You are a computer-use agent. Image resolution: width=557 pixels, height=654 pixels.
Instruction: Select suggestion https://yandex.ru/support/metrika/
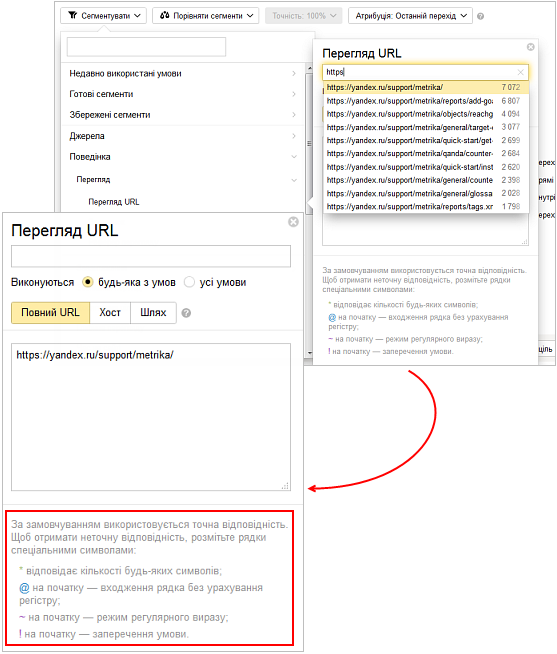click(426, 87)
